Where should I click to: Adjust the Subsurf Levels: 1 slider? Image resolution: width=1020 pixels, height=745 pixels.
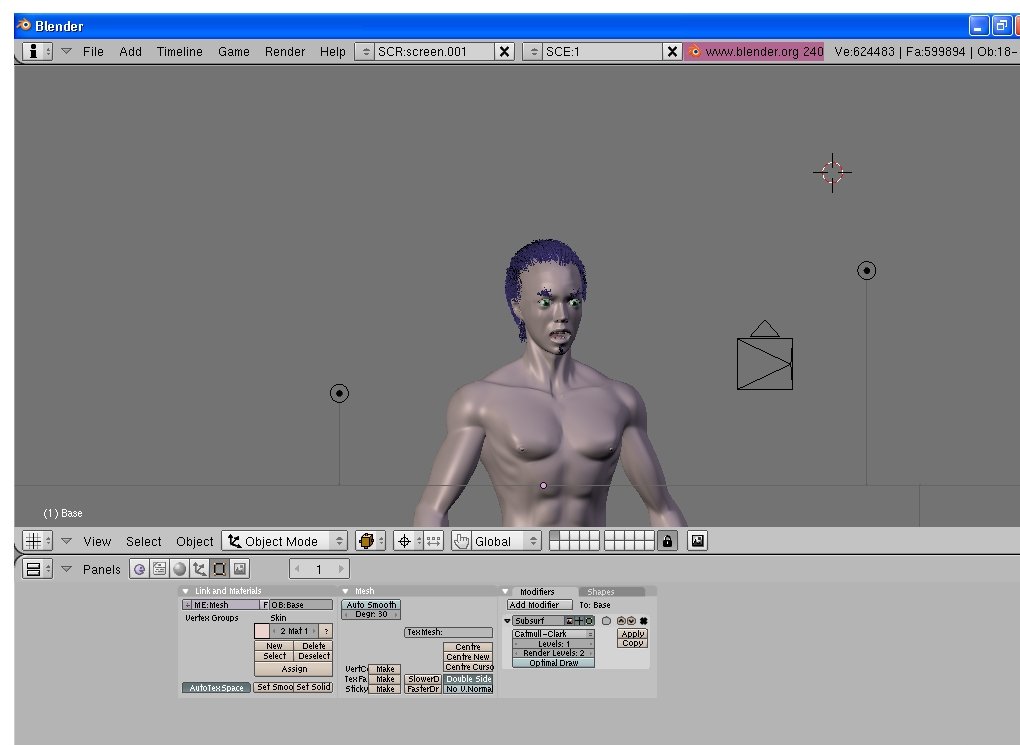click(554, 643)
